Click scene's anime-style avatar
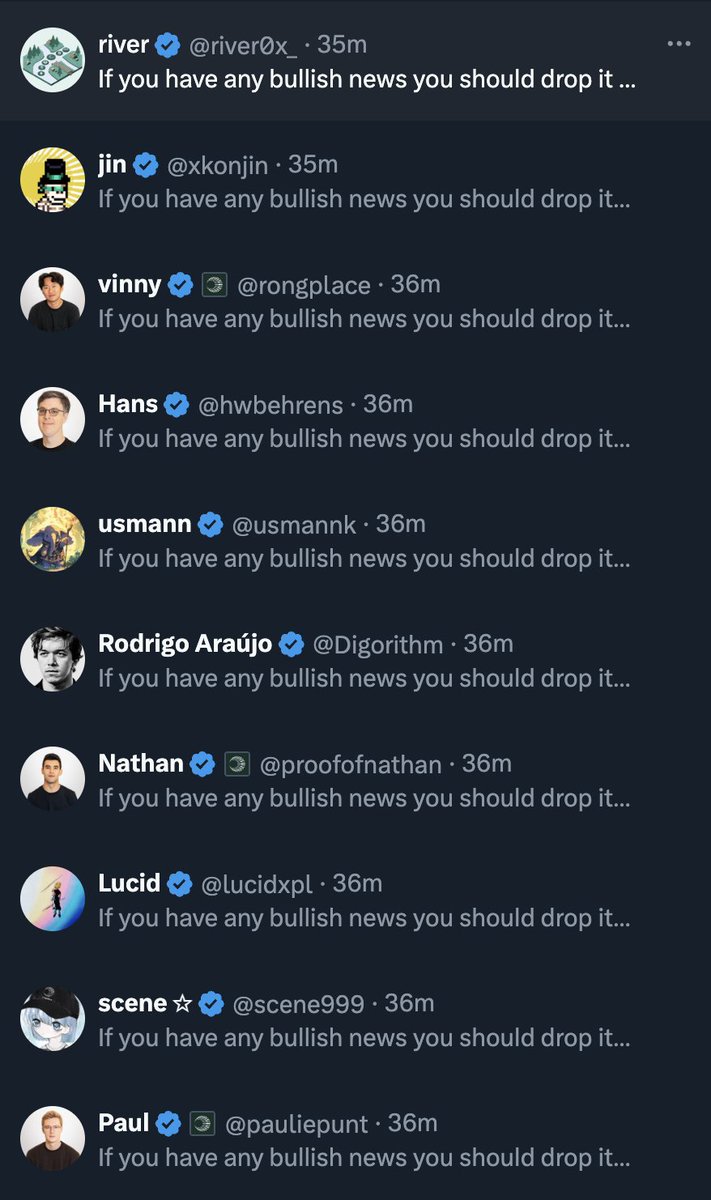The image size is (711, 1200). (x=52, y=1019)
